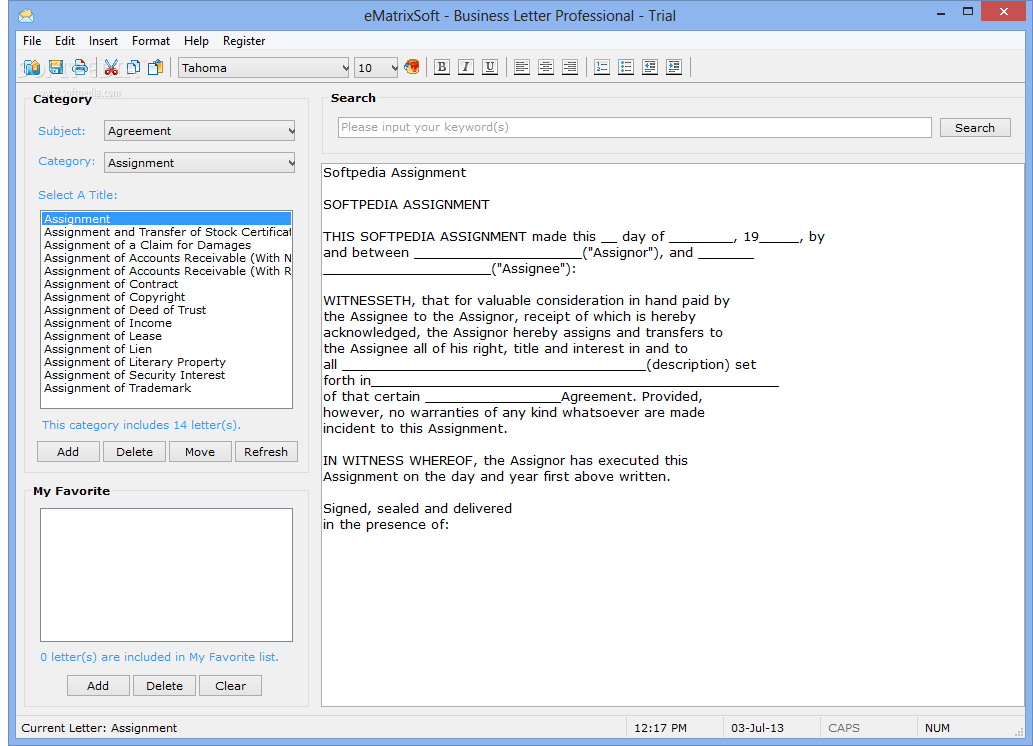Open the Insert menu
1033x746 pixels.
coord(103,41)
